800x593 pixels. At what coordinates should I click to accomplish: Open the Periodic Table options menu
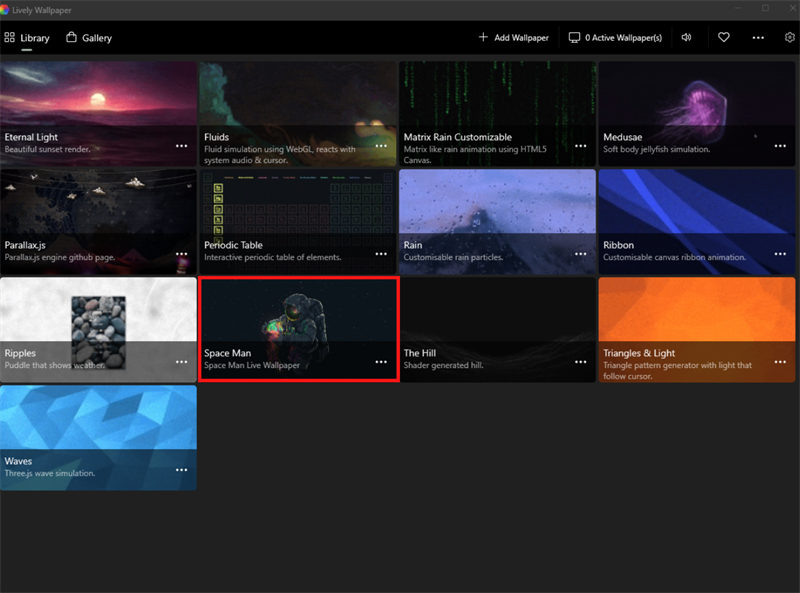click(381, 254)
